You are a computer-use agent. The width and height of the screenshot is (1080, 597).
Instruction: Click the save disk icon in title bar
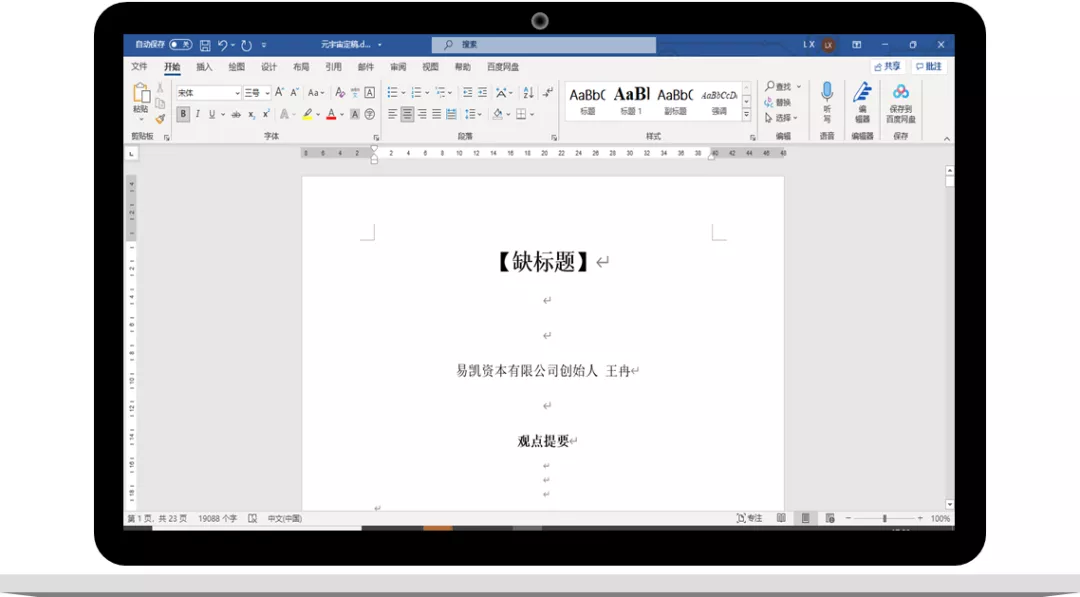205,45
